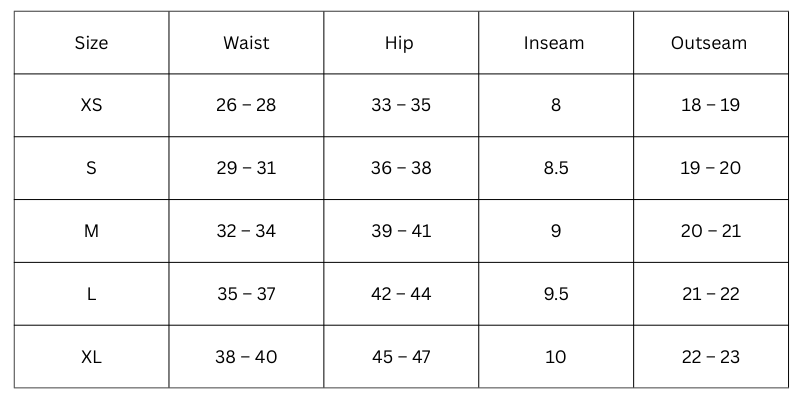Select the hip value 36 – 38
The image size is (800, 400).
click(x=401, y=168)
